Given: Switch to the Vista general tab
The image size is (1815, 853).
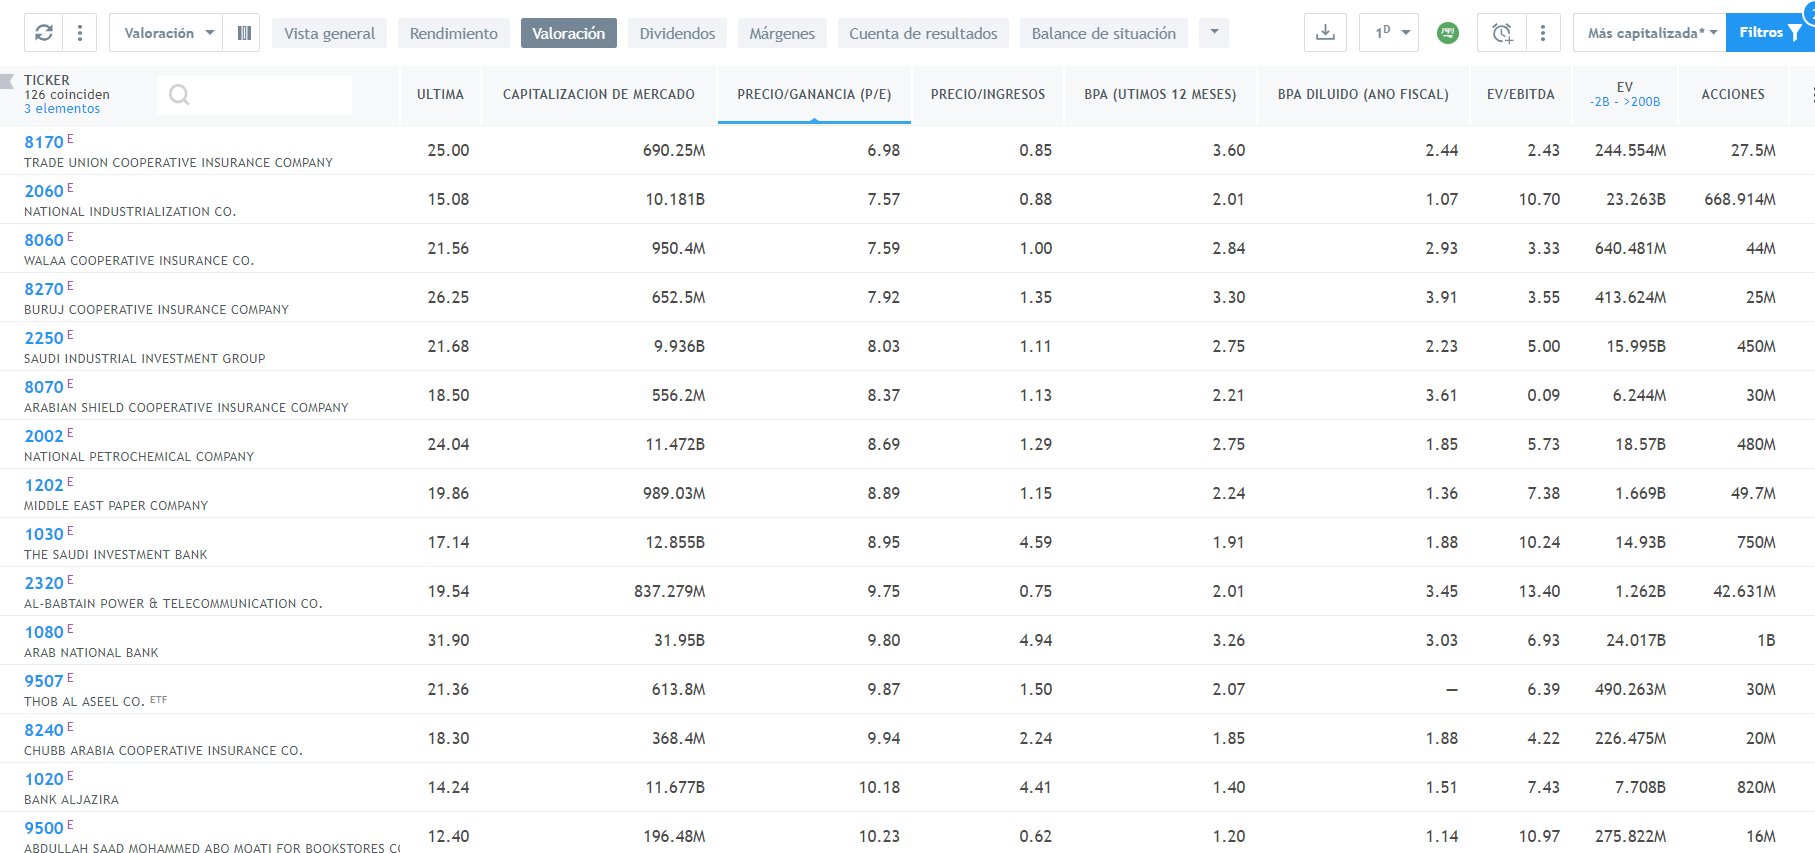Looking at the screenshot, I should point(329,33).
